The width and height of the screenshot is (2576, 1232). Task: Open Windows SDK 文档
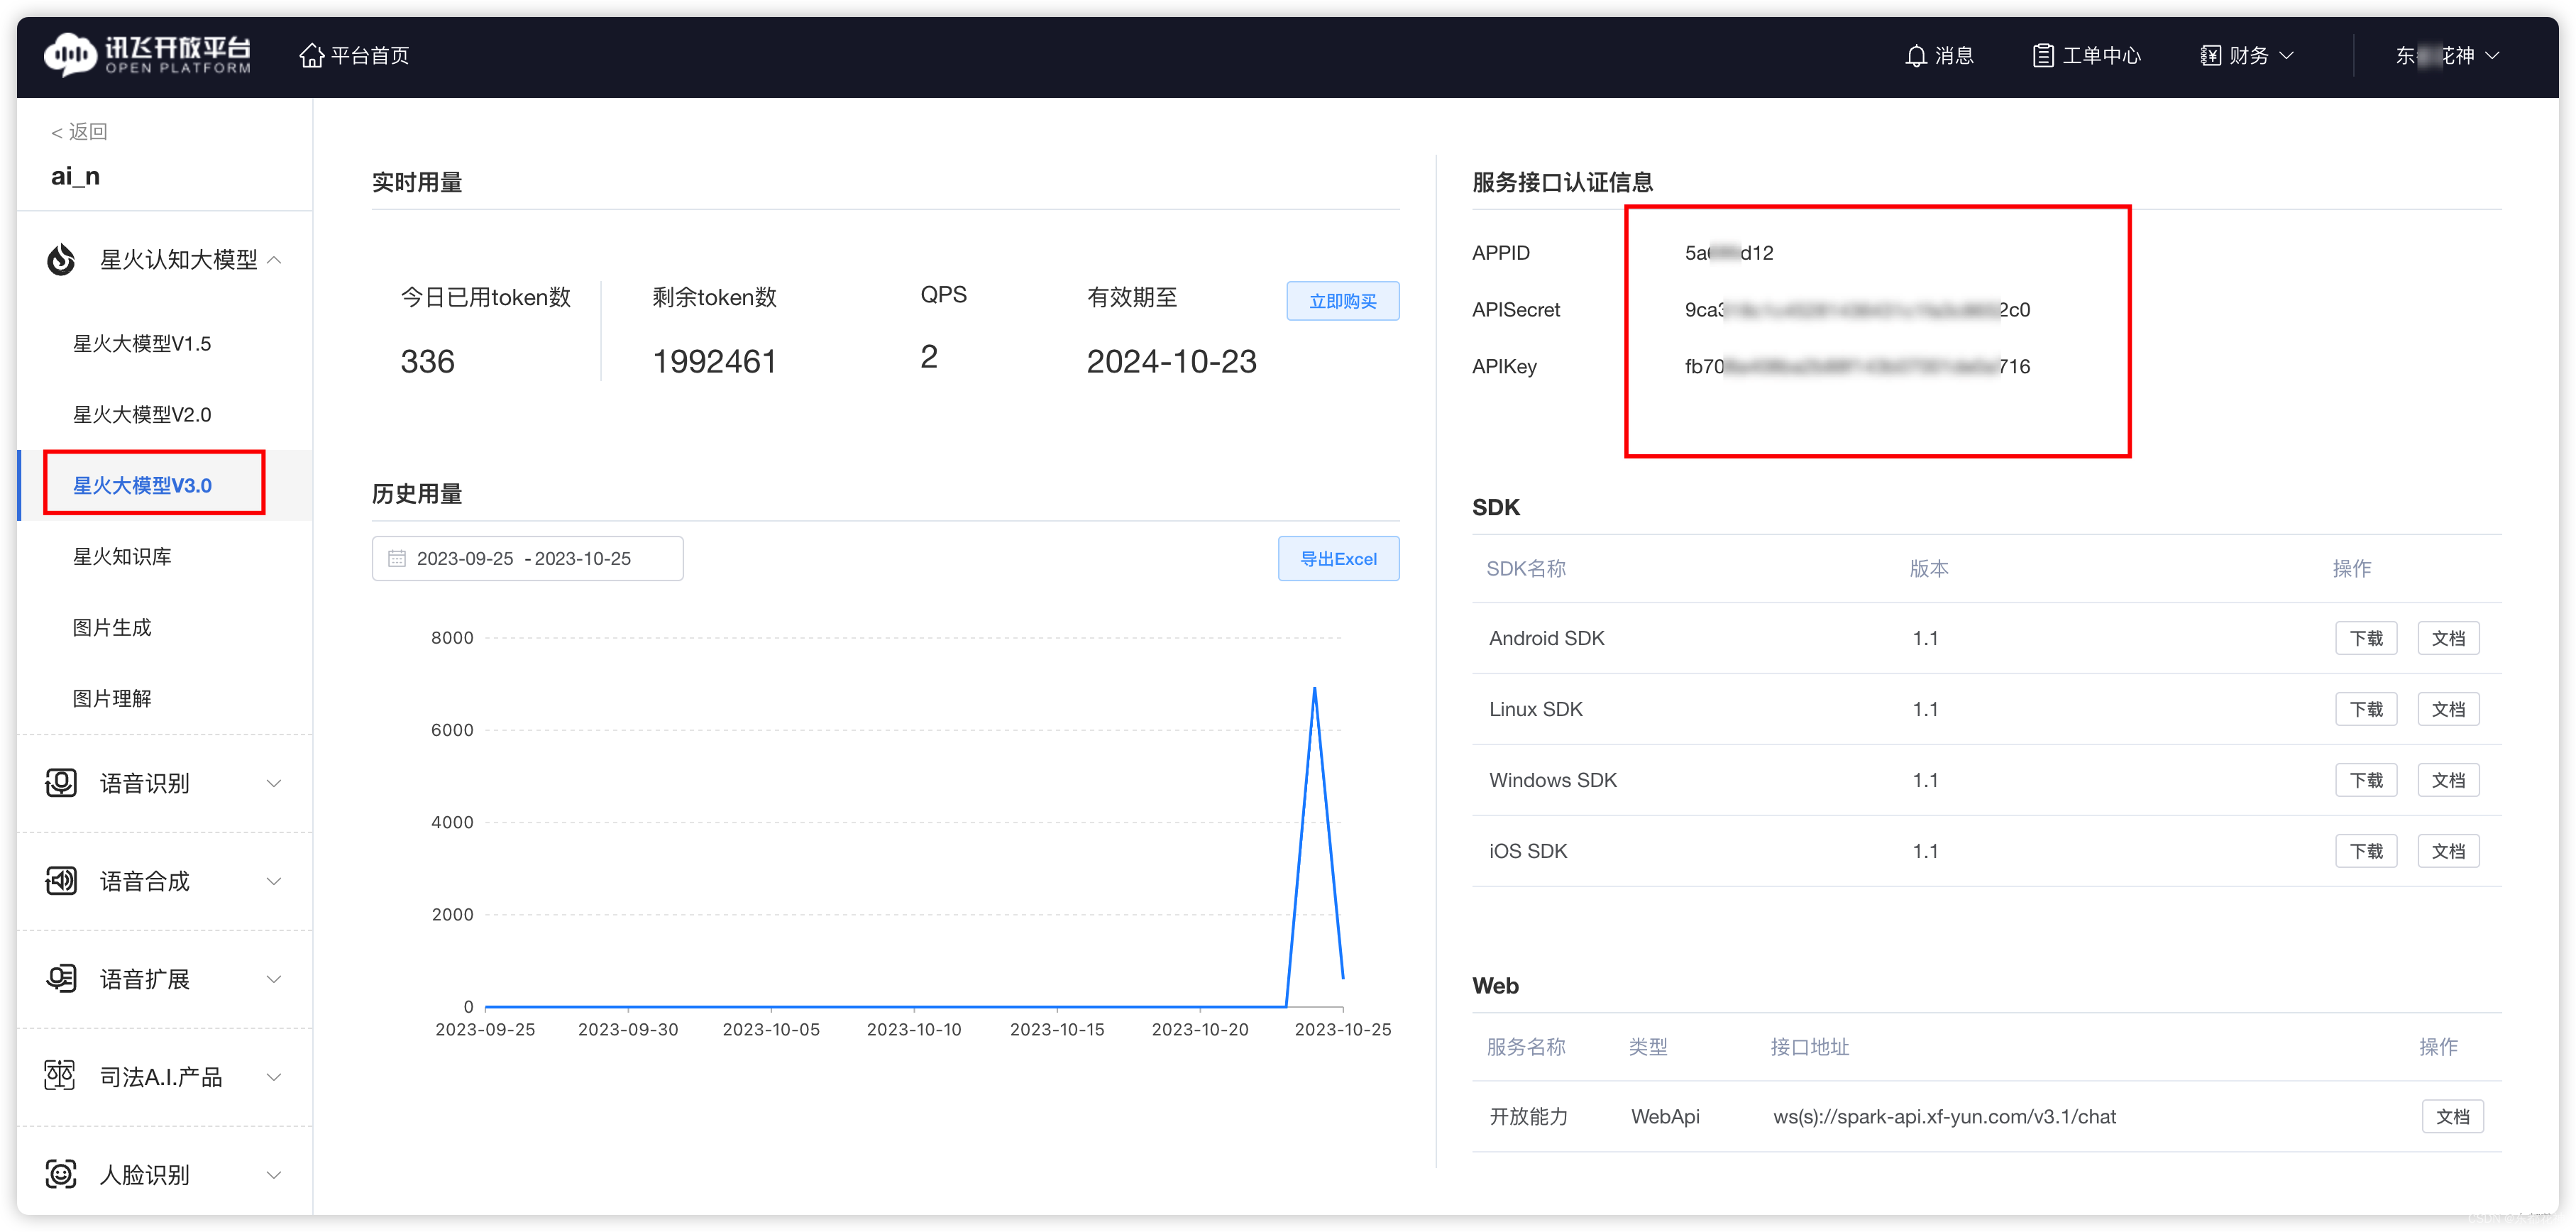2448,780
